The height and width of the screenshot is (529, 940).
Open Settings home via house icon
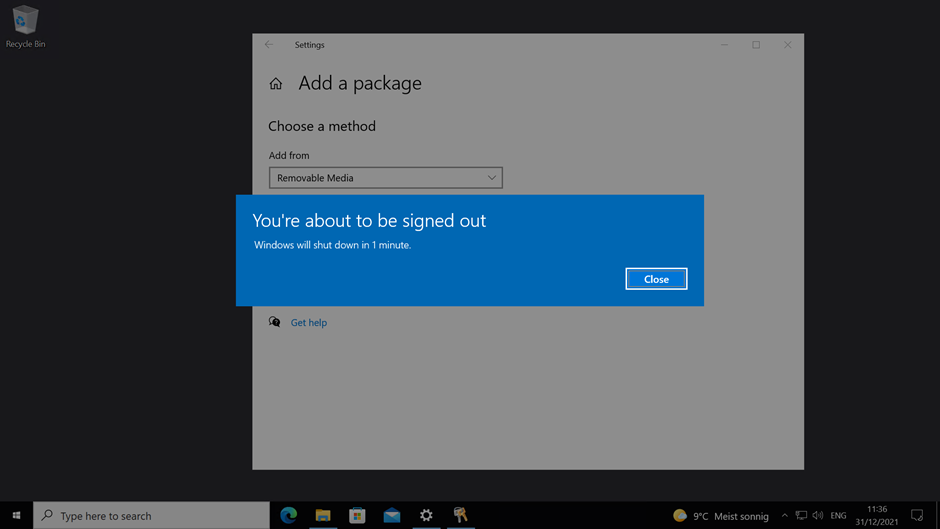tap(275, 84)
